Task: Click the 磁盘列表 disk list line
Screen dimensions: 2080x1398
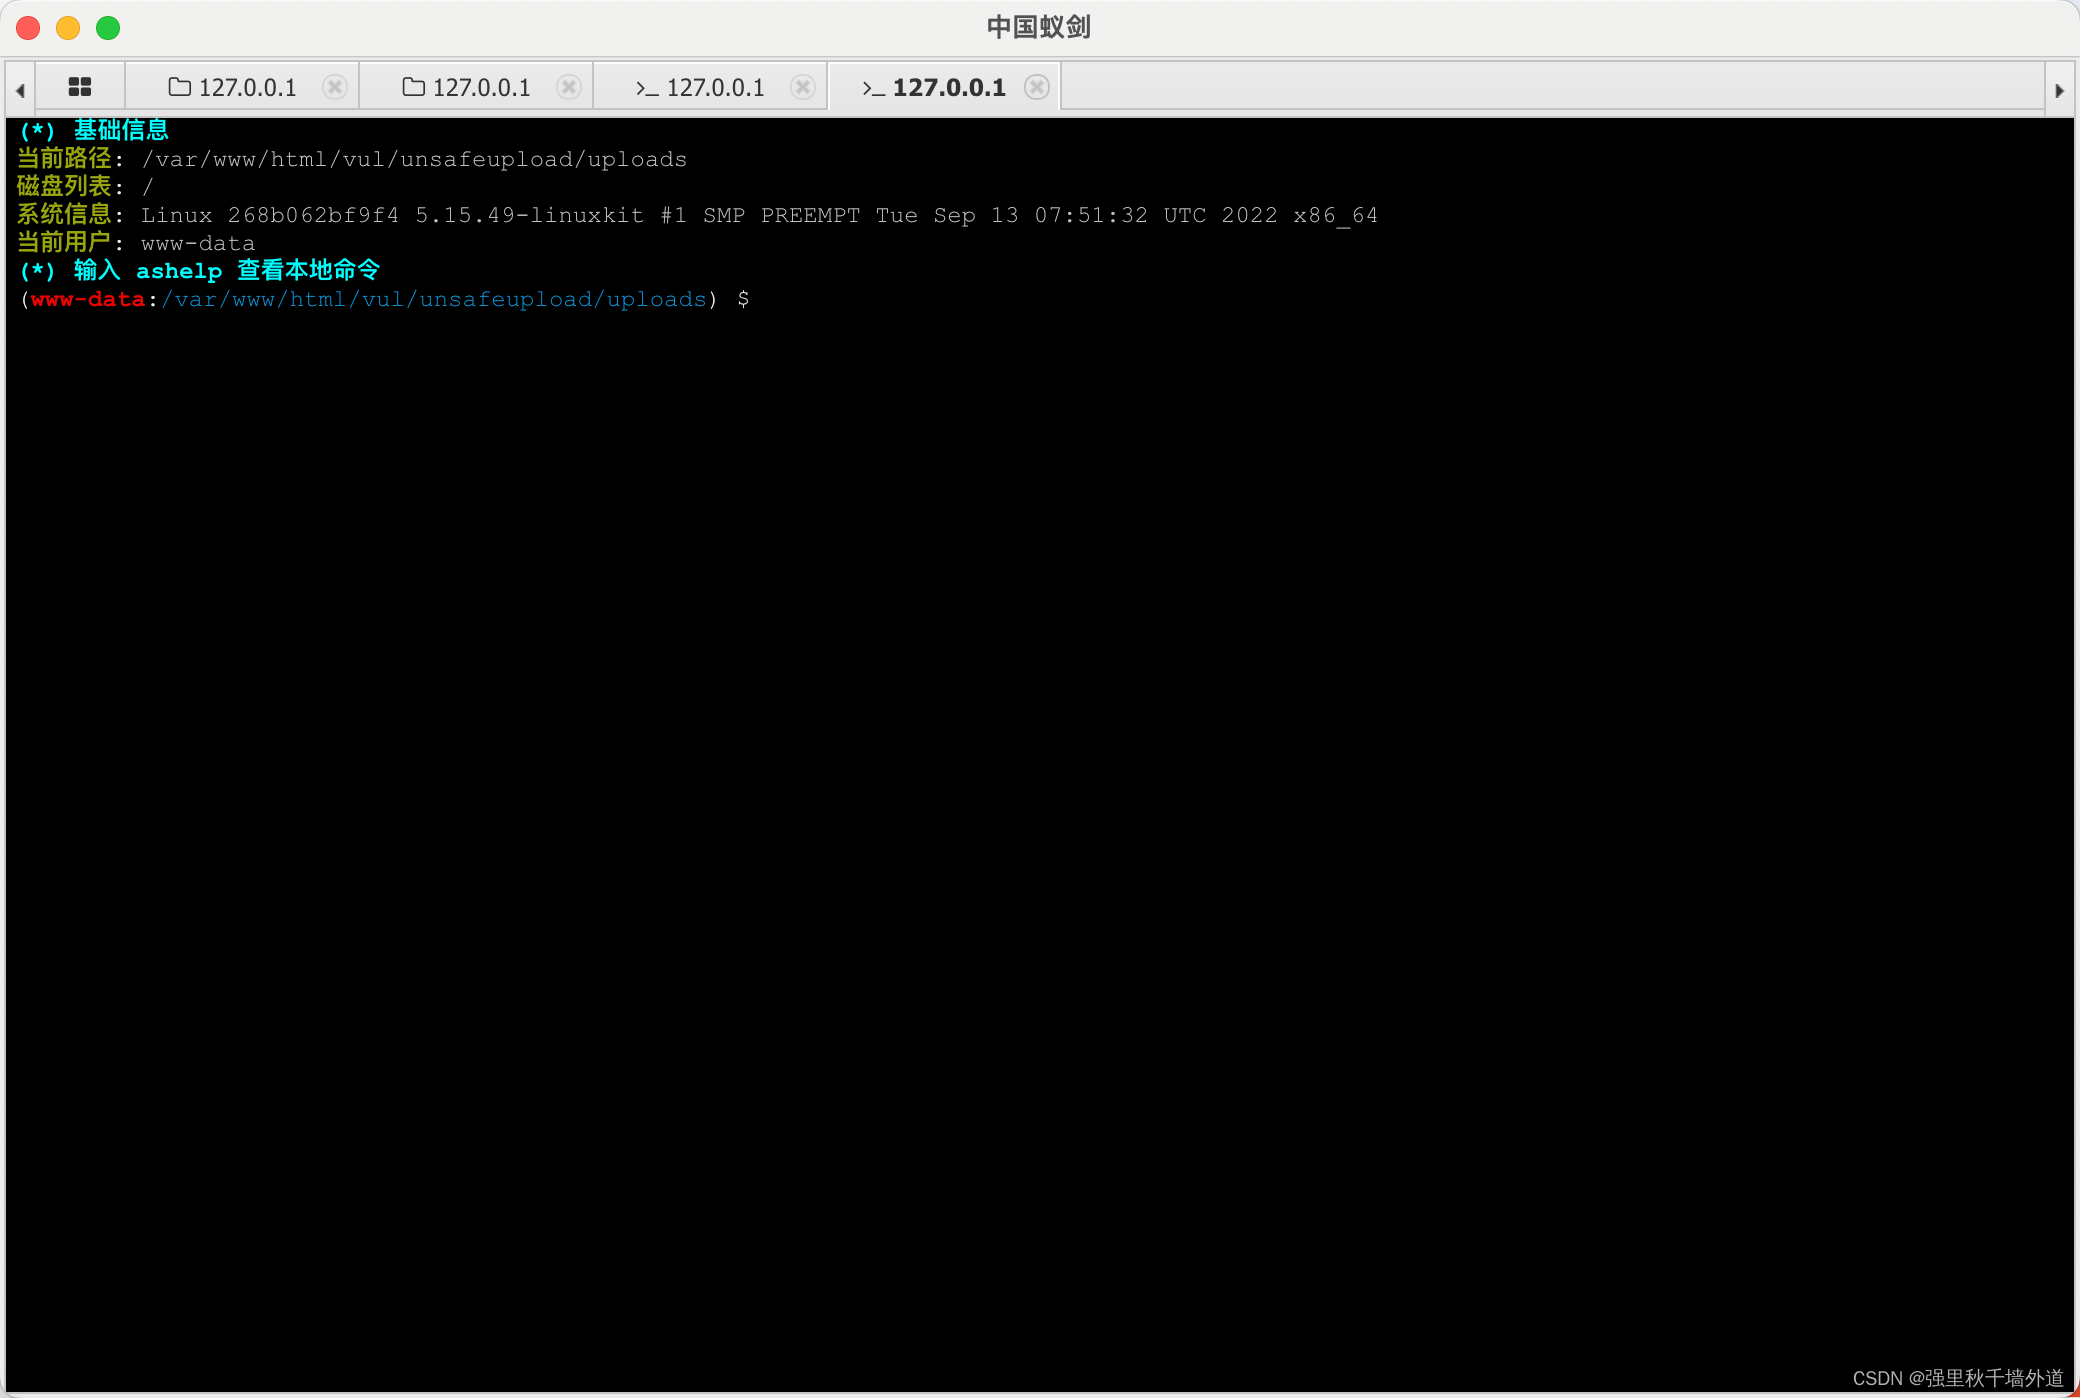Action: [85, 187]
